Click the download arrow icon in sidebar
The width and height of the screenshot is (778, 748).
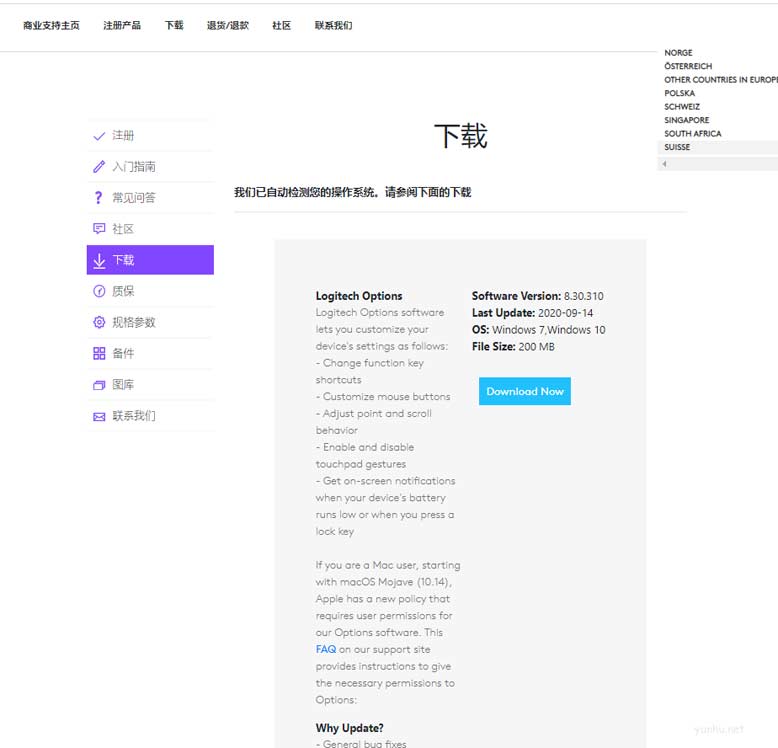coord(99,260)
